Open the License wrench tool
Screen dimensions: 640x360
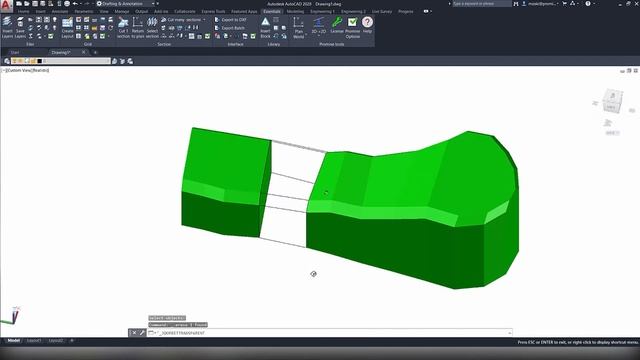point(337,25)
